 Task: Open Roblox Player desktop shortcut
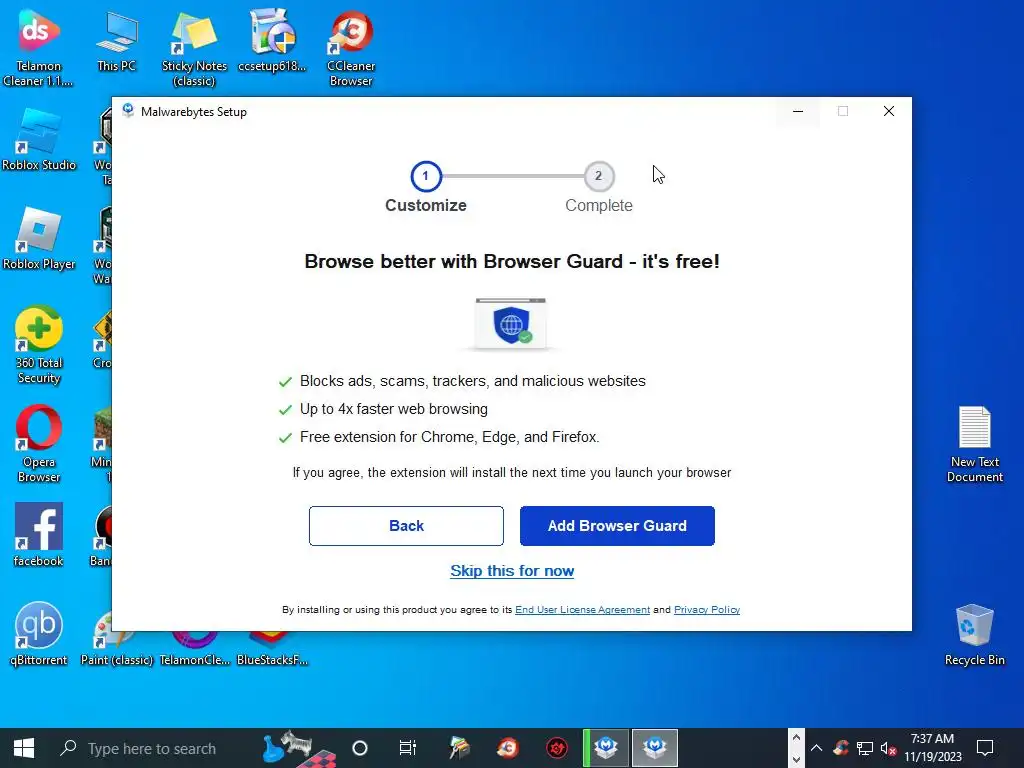click(x=39, y=239)
